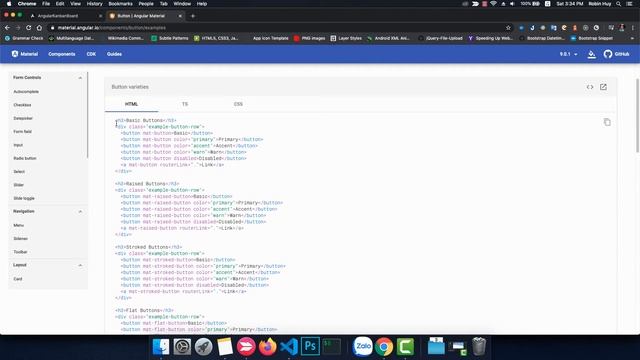This screenshot has width=640, height=360.
Task: Open the CDK header link
Action: (91, 54)
